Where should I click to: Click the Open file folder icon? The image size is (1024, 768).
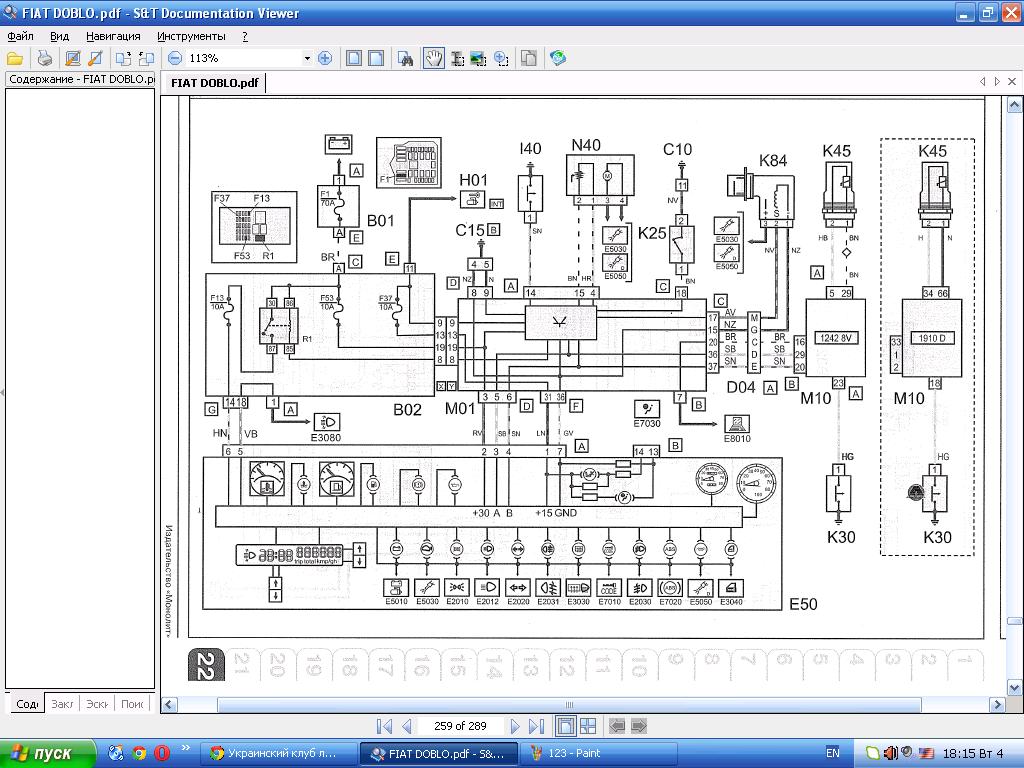tap(15, 59)
